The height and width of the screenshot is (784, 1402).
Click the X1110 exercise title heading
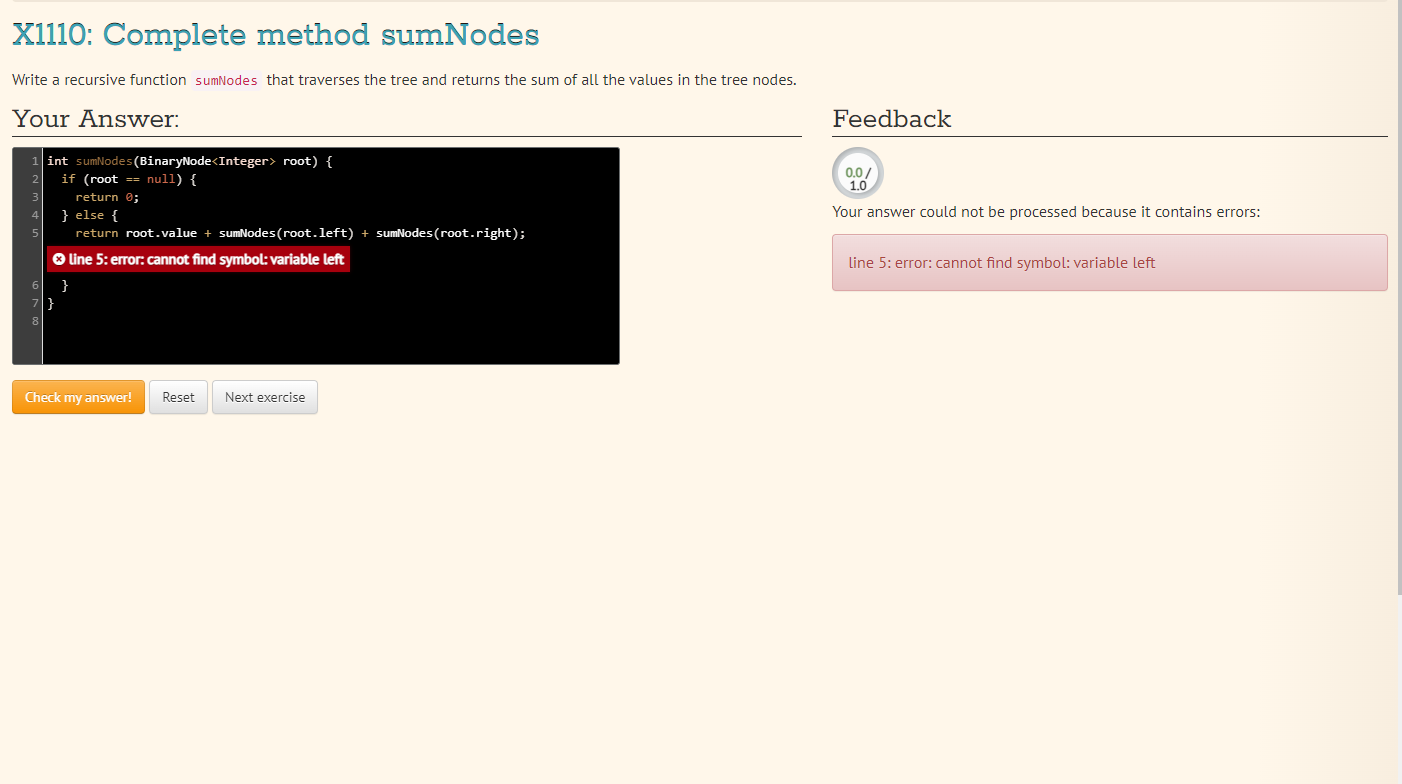point(273,33)
